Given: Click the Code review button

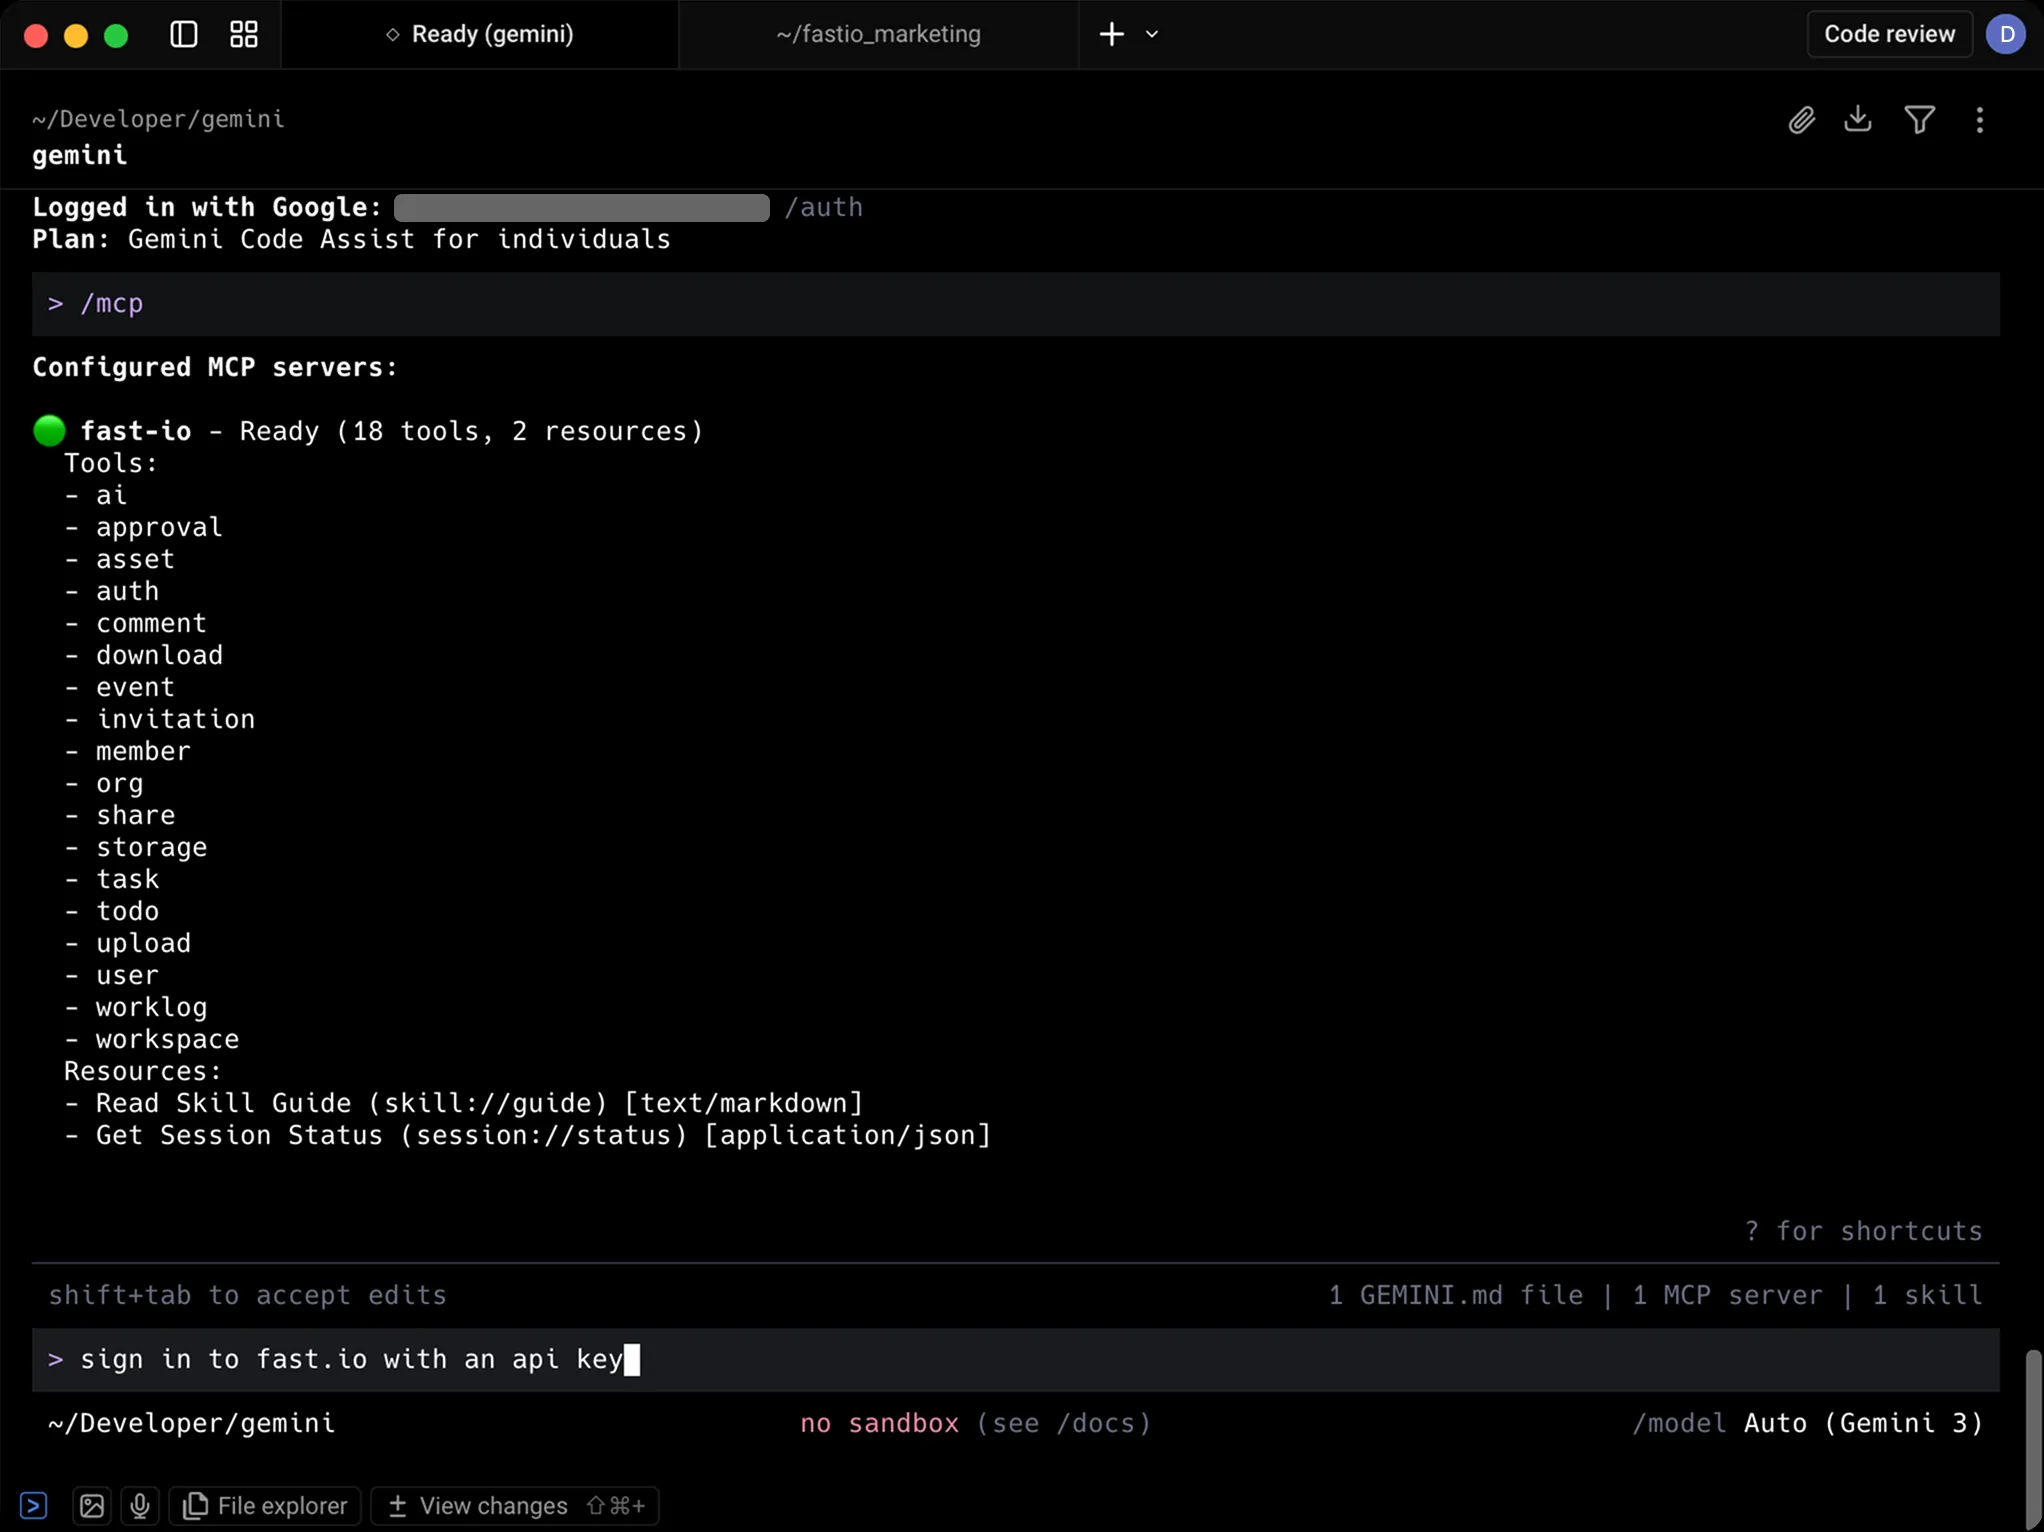Looking at the screenshot, I should [1888, 33].
